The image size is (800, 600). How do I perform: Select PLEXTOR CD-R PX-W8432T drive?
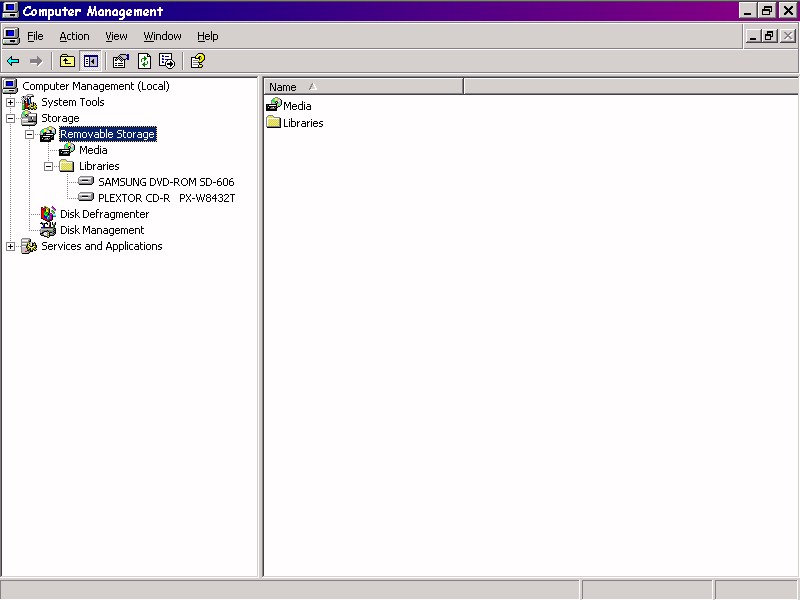(x=167, y=198)
